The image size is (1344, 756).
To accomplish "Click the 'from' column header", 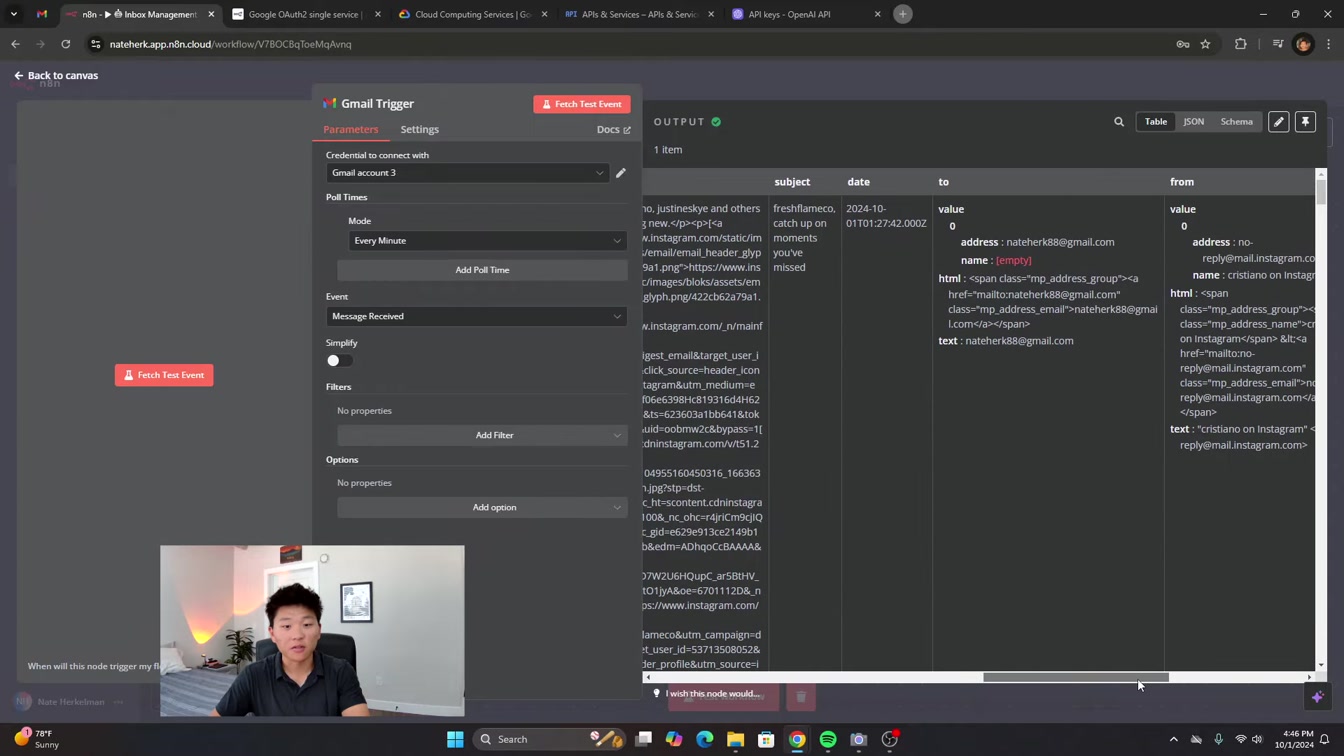I will click(1182, 182).
